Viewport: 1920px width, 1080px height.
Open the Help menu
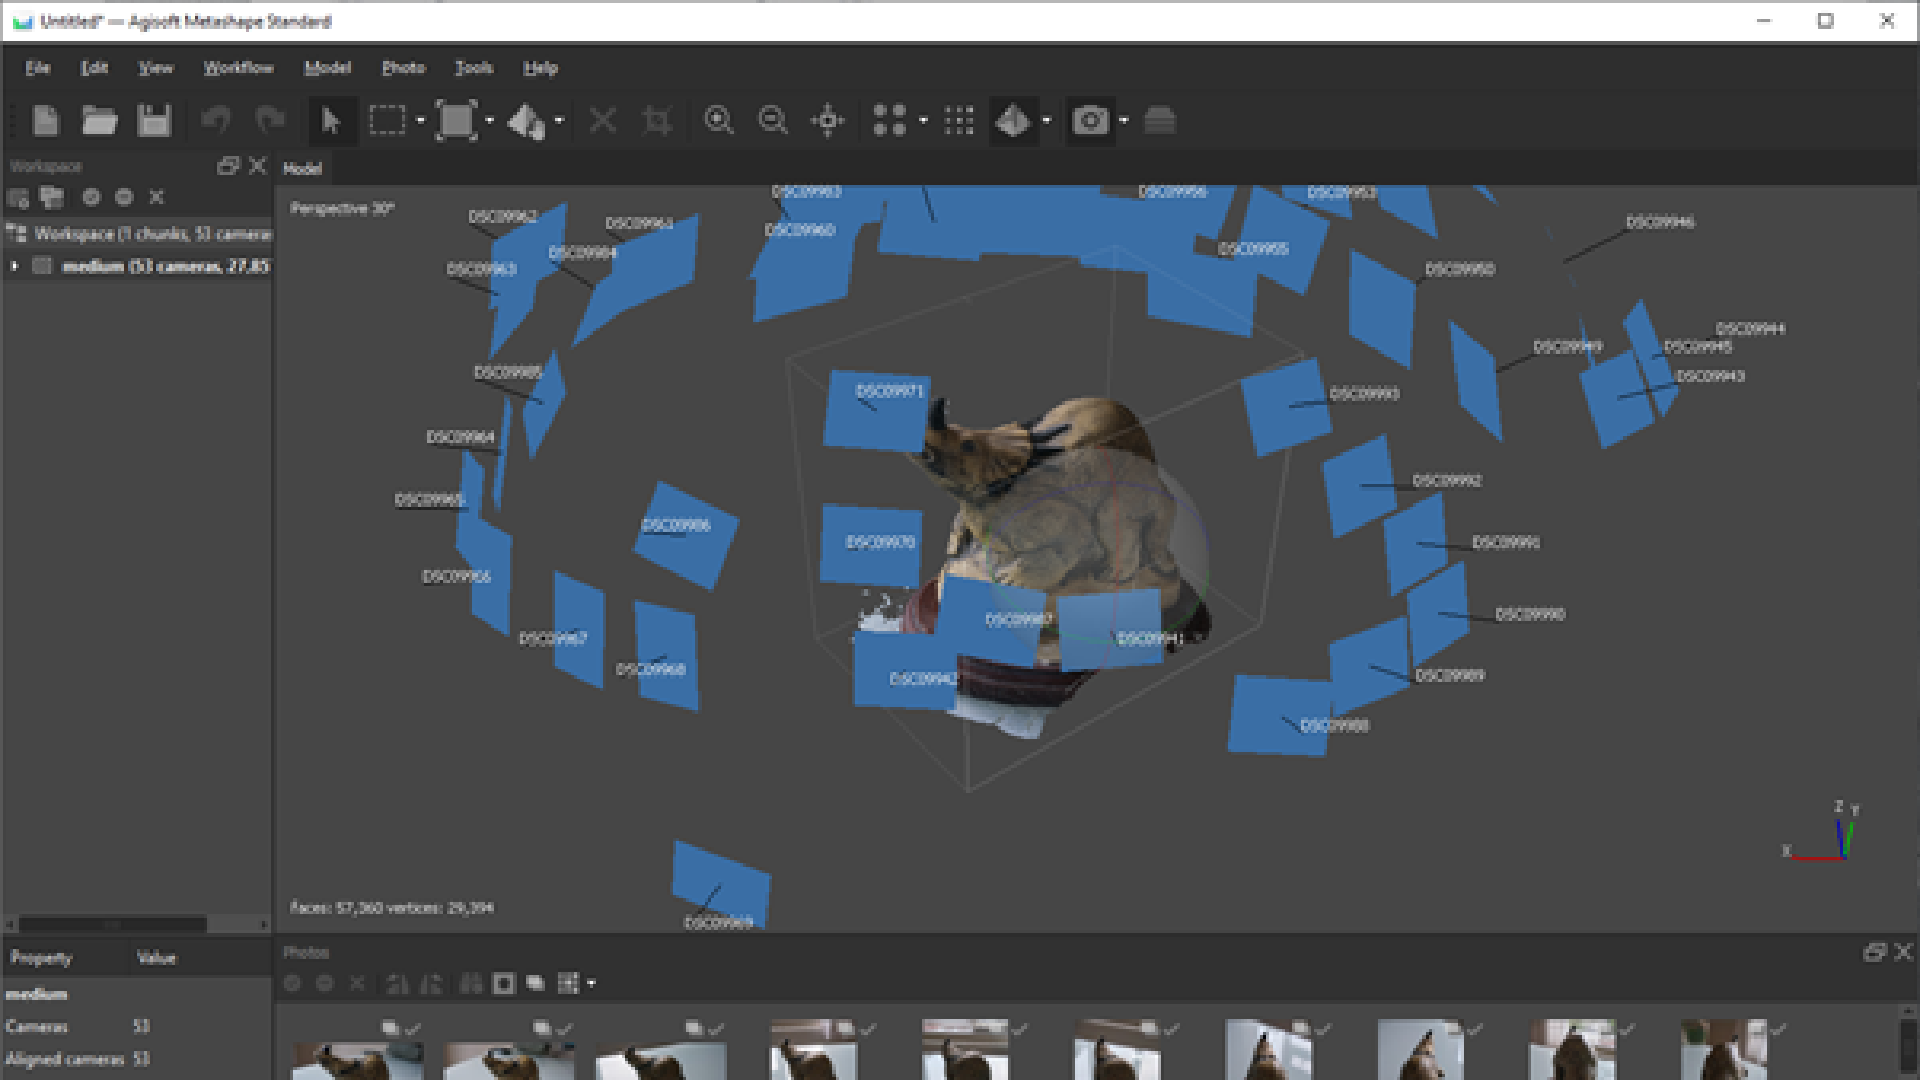(540, 68)
